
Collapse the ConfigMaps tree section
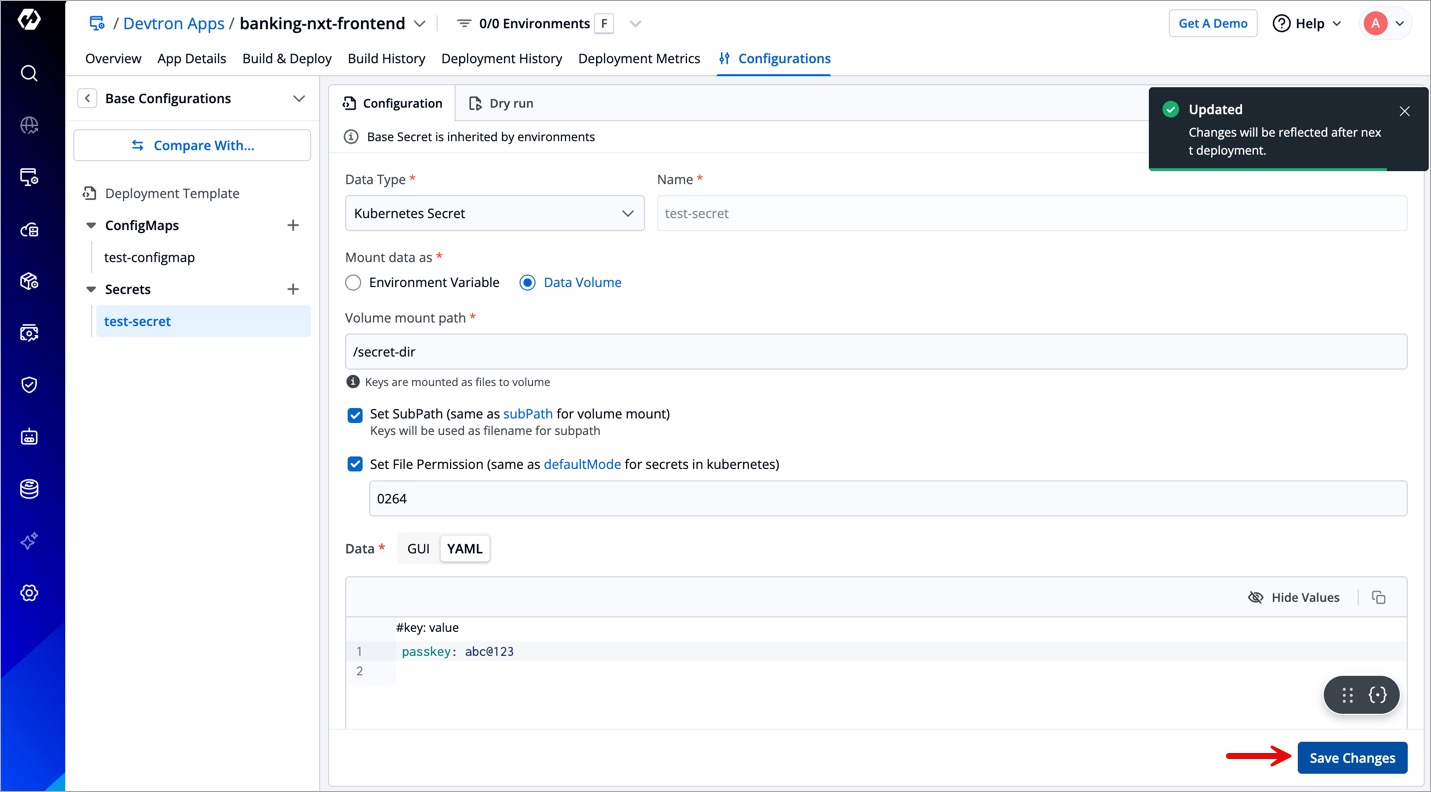coord(91,226)
